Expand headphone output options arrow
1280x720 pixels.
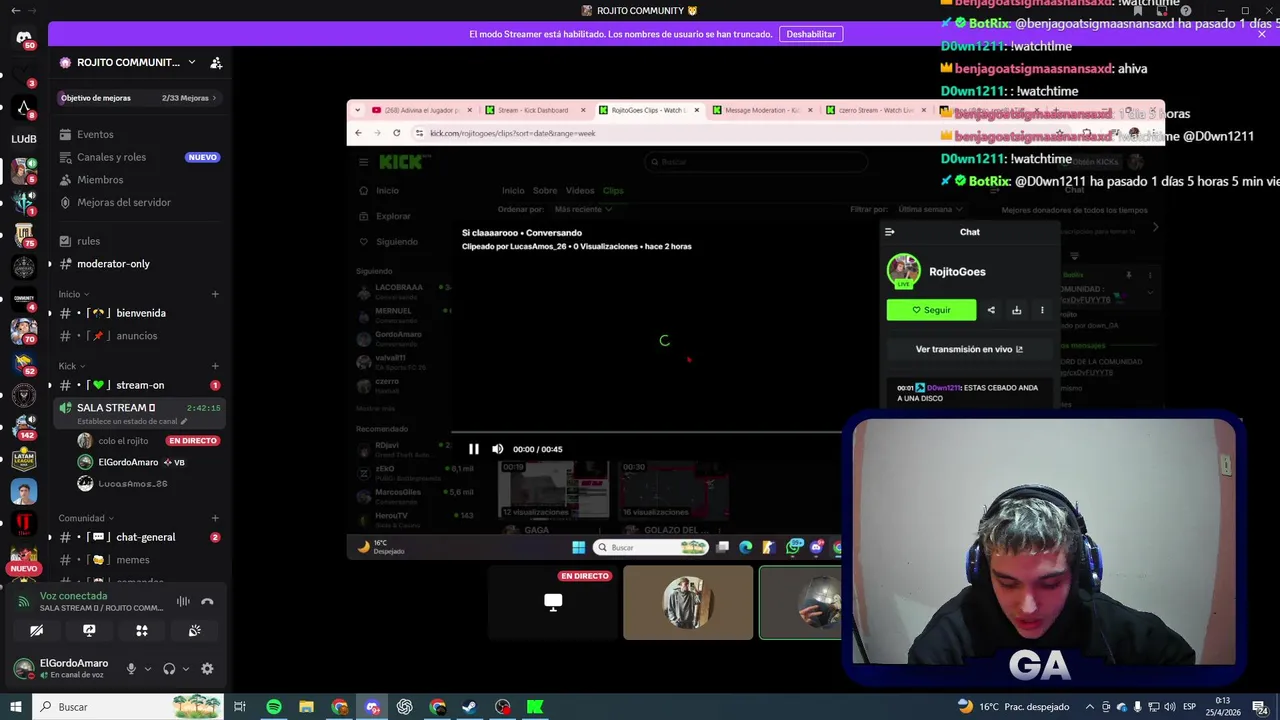(185, 669)
